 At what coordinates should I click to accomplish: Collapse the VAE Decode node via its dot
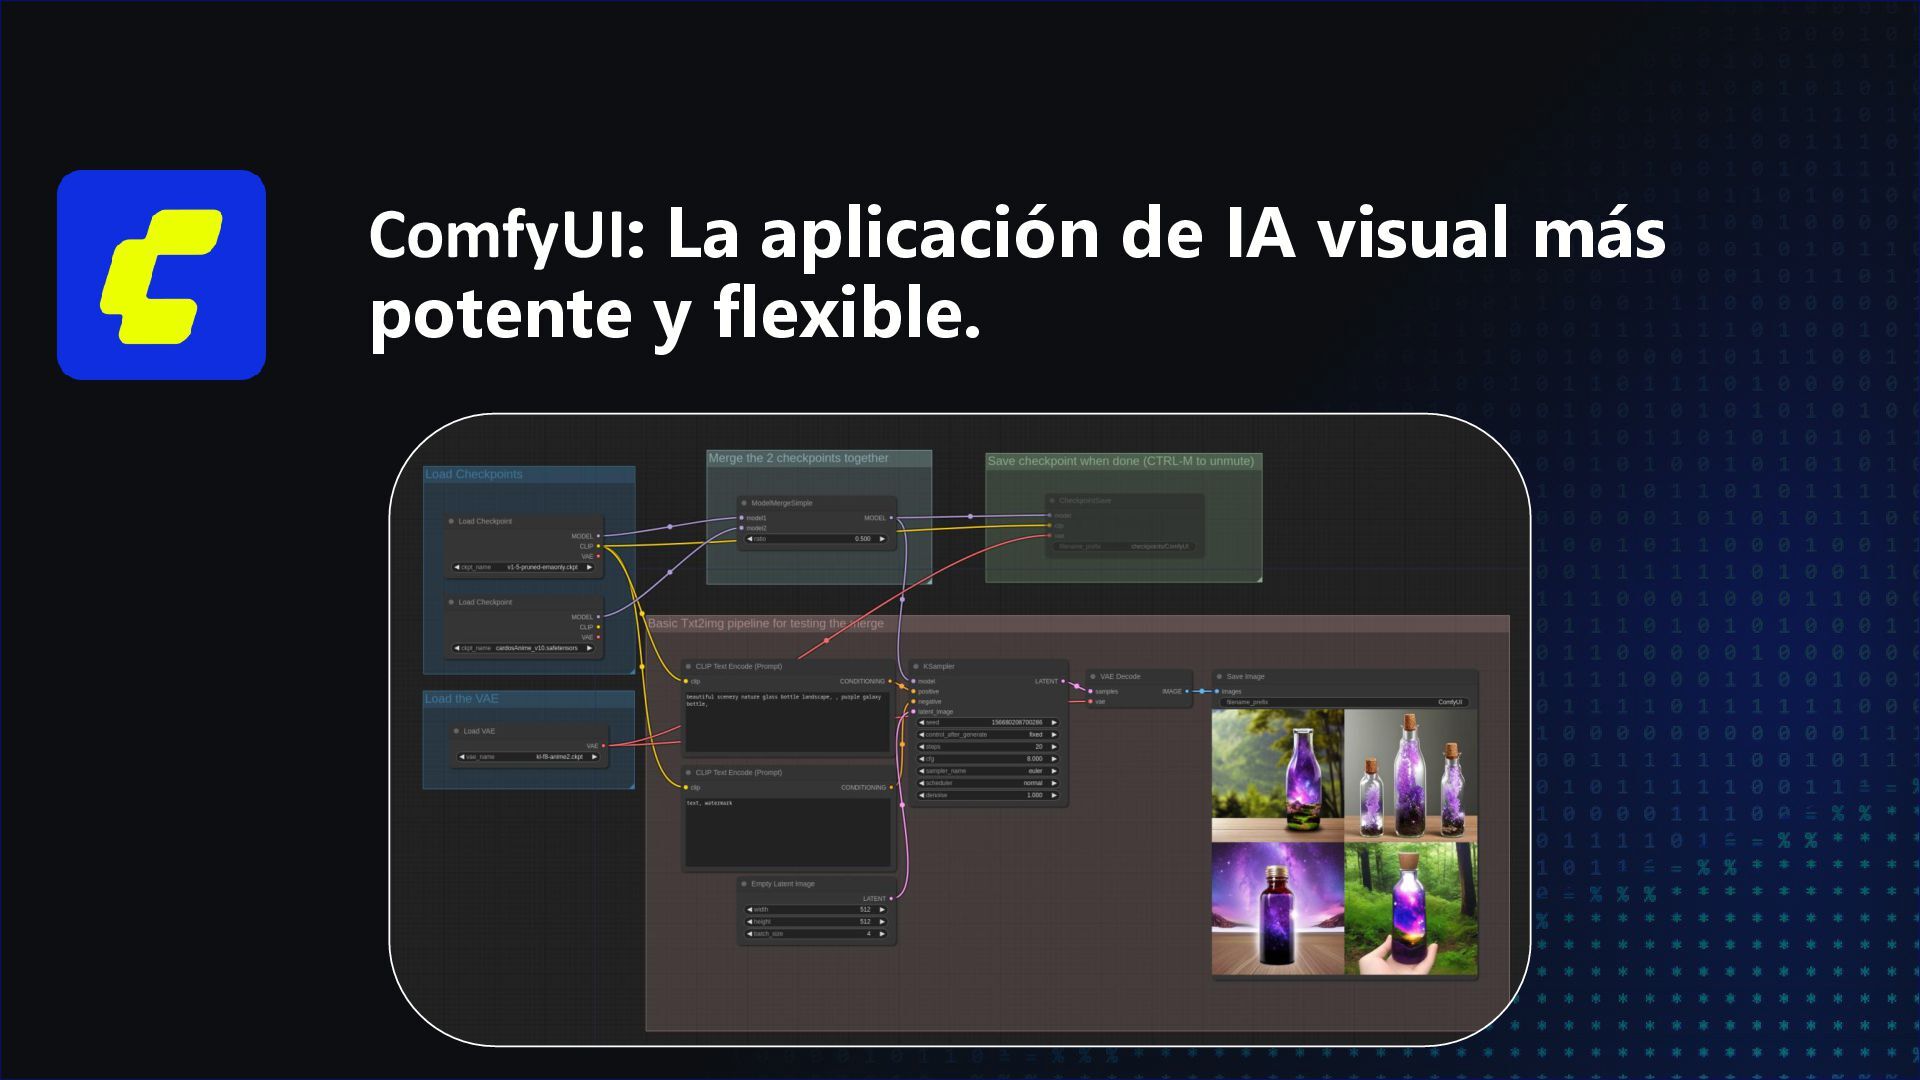1093,676
